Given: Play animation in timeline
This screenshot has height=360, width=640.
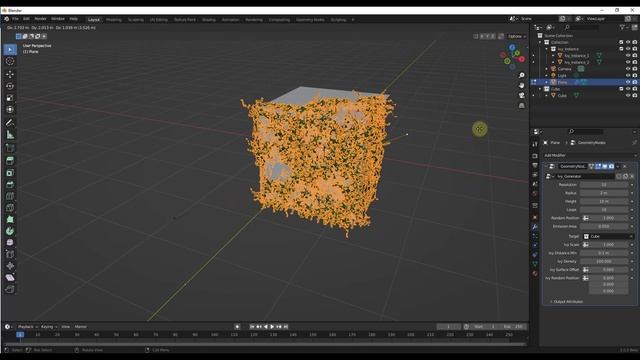Looking at the screenshot, I should (272, 327).
